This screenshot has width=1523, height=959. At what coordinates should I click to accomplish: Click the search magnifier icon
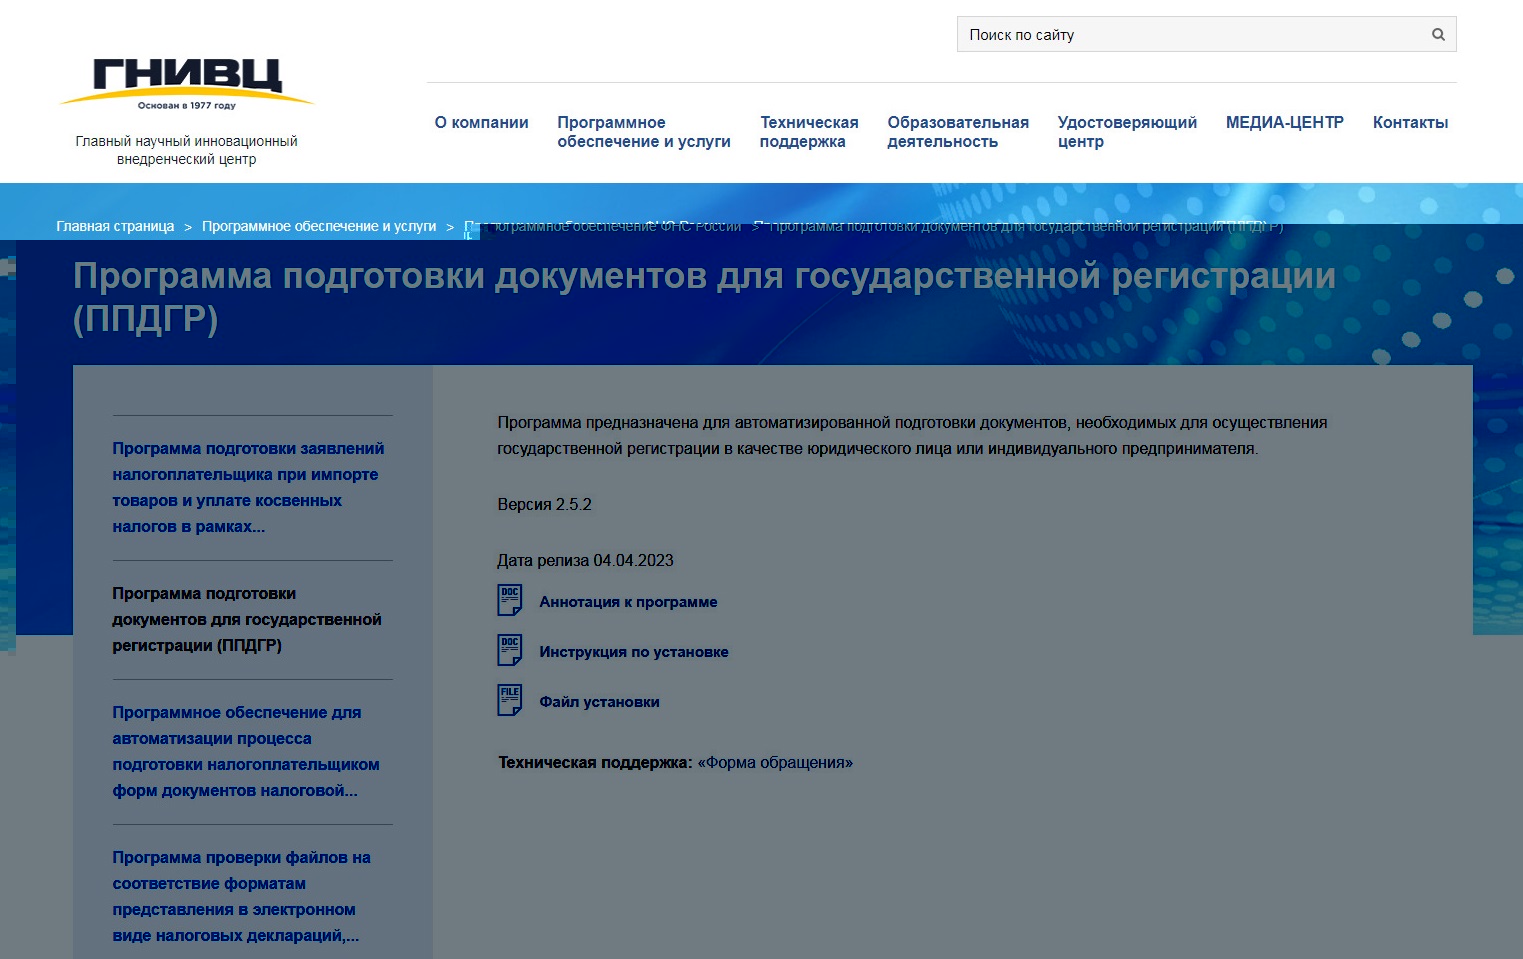coord(1438,34)
